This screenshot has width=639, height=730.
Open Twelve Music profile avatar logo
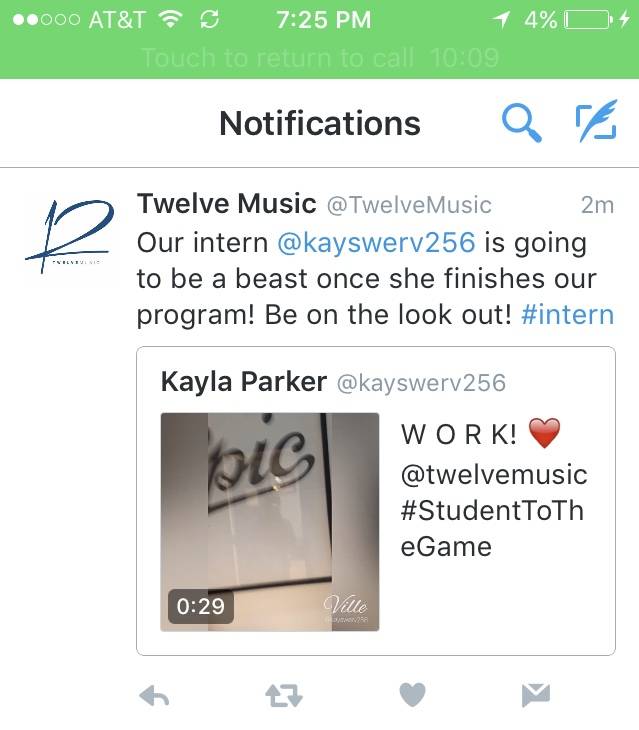click(x=70, y=237)
